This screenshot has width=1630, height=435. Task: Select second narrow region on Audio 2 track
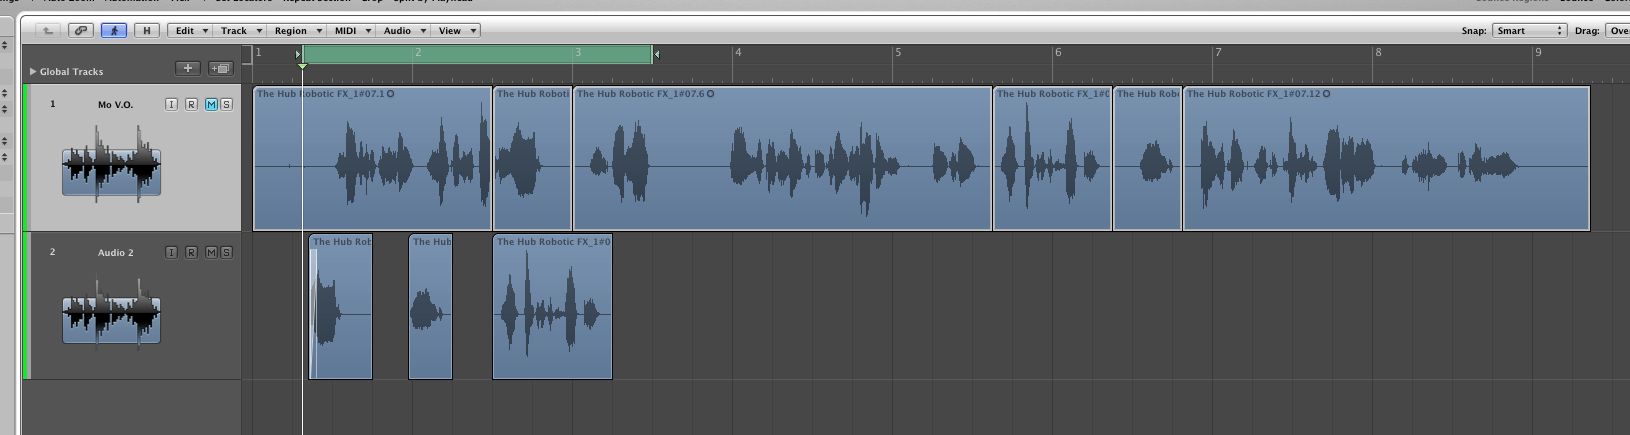pos(430,307)
